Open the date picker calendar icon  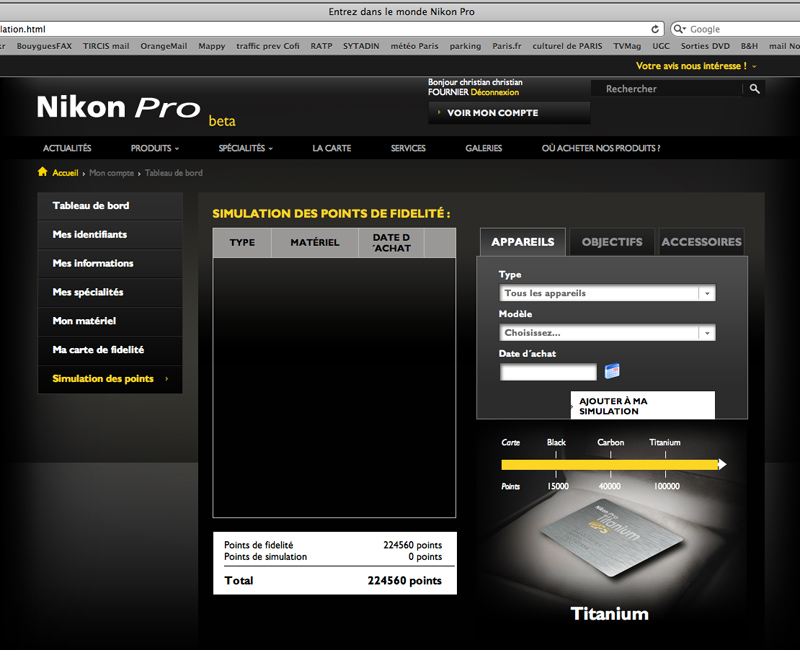coord(612,371)
